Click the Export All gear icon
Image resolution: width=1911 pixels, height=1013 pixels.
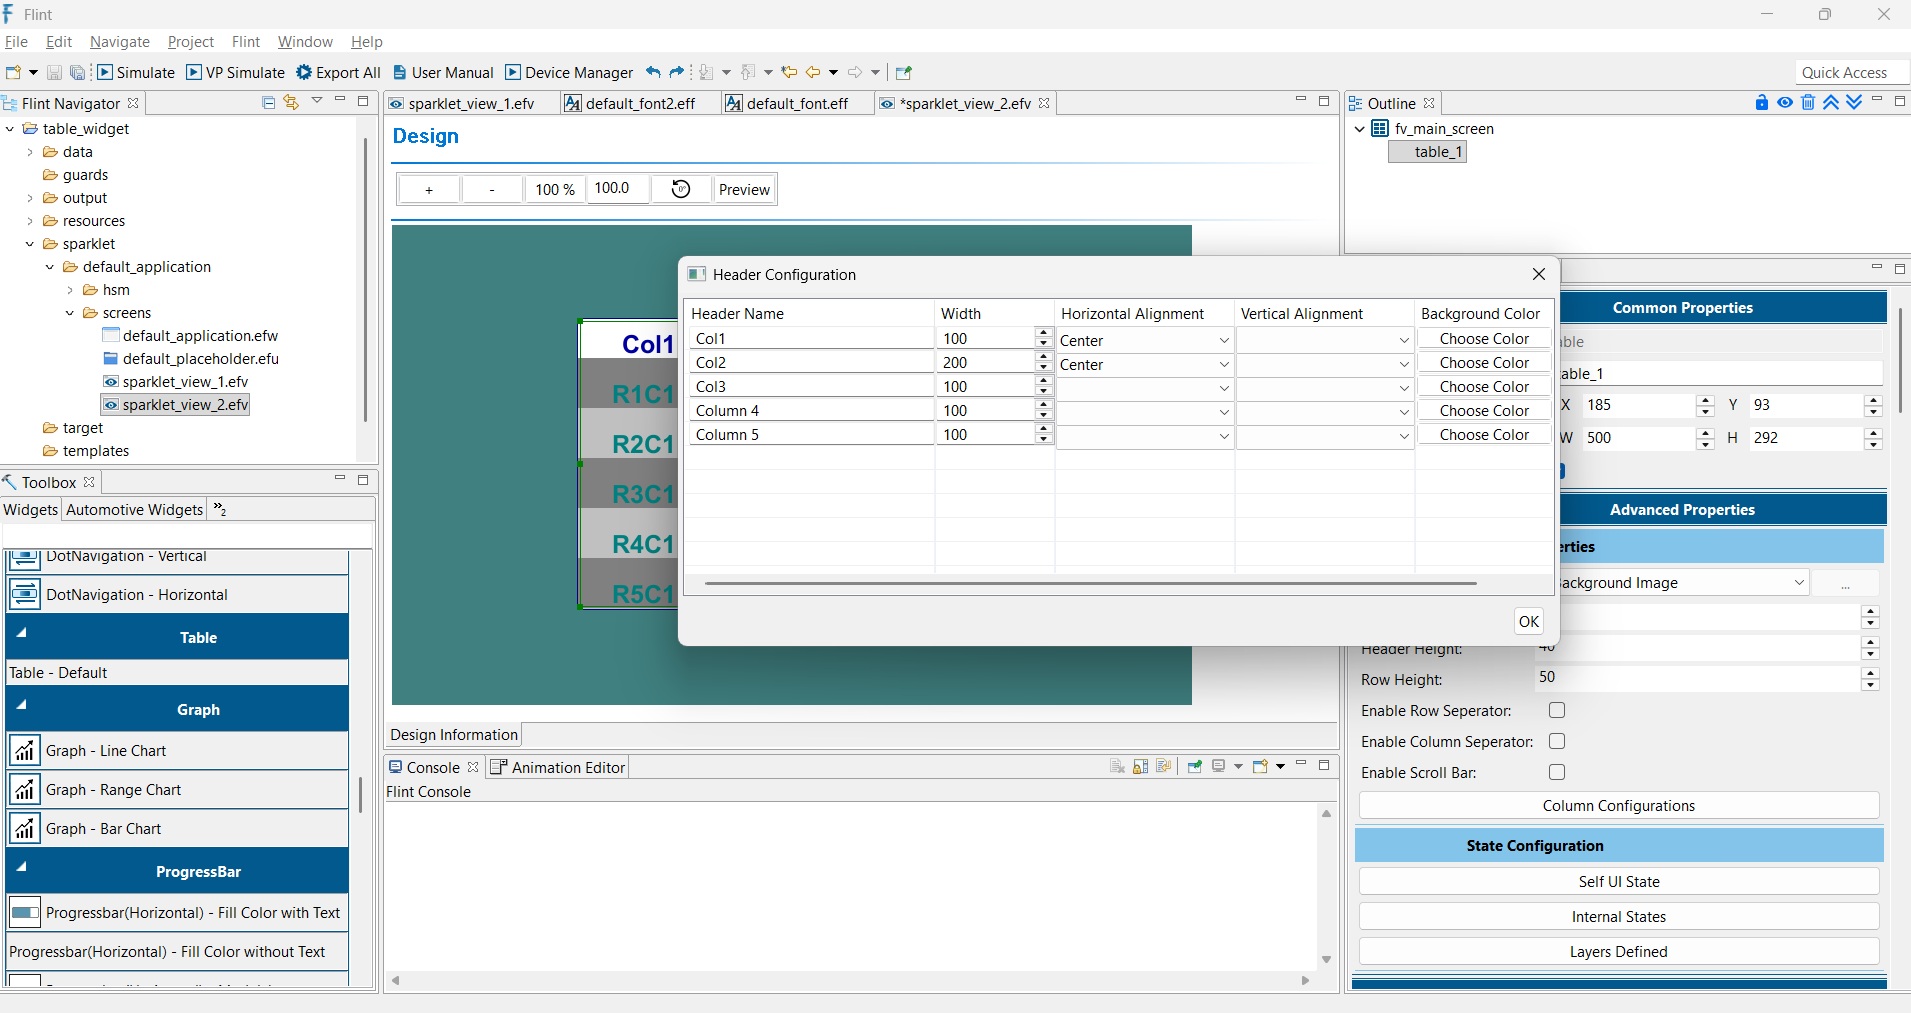click(x=304, y=72)
